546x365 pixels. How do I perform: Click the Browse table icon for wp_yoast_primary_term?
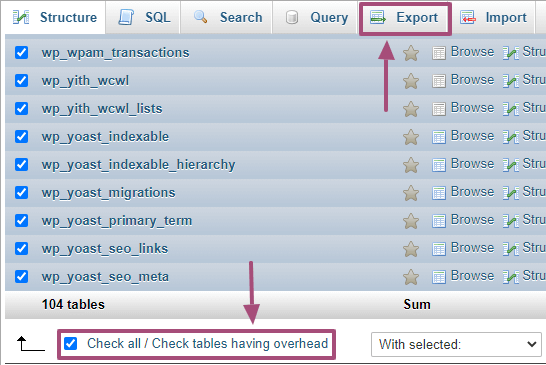click(439, 221)
